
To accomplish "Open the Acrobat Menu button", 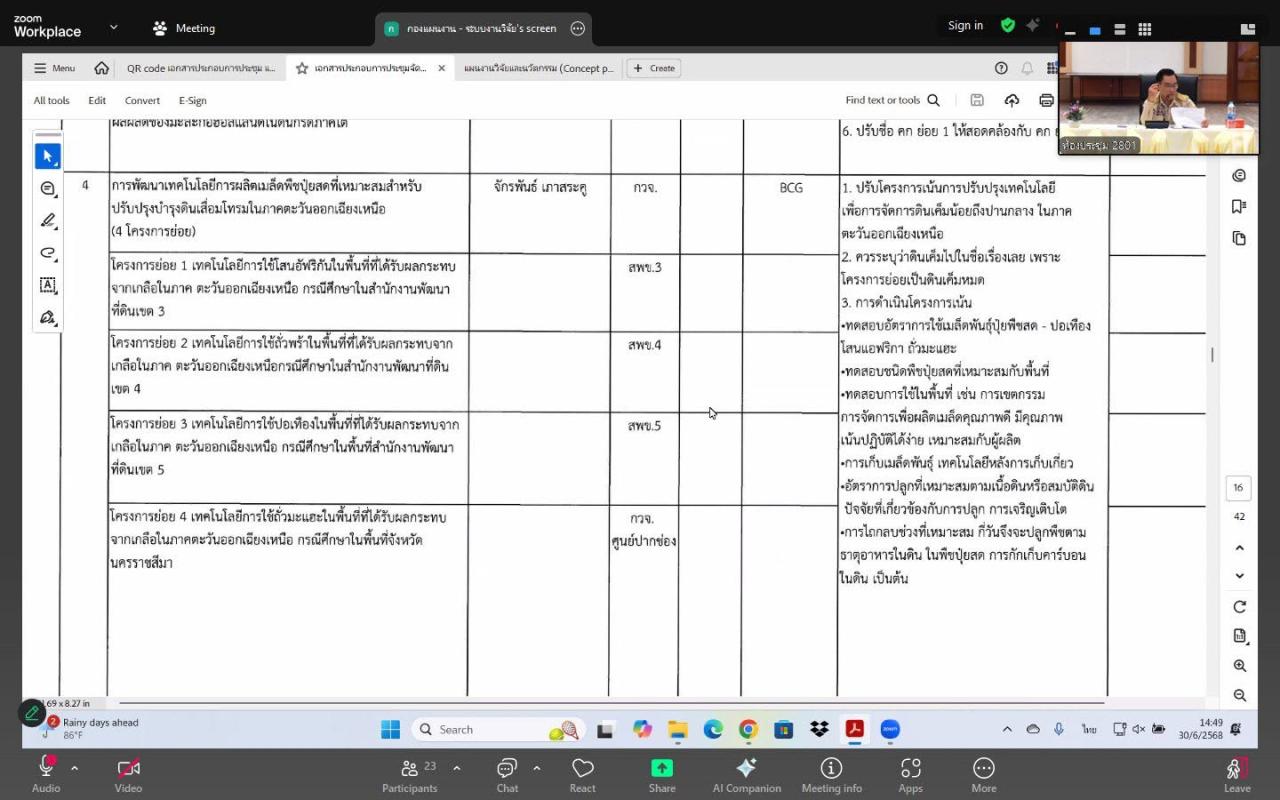I will (54, 68).
